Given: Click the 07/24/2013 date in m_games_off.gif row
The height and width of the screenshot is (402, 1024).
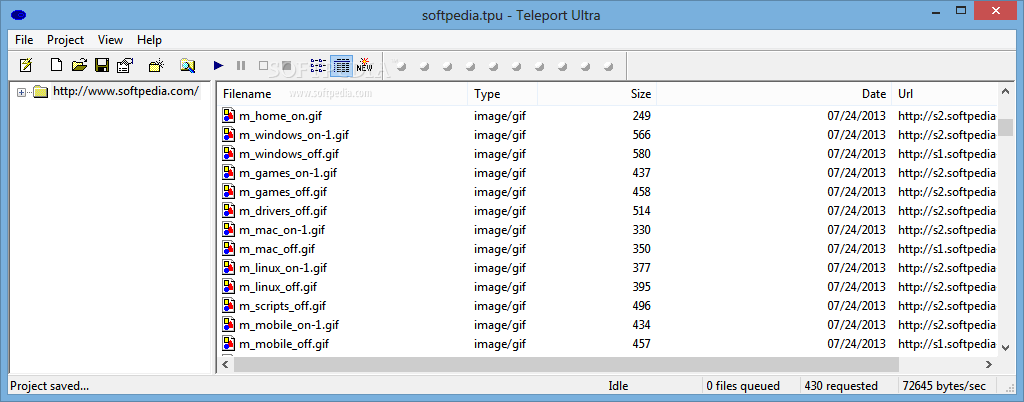Looking at the screenshot, I should 856,192.
